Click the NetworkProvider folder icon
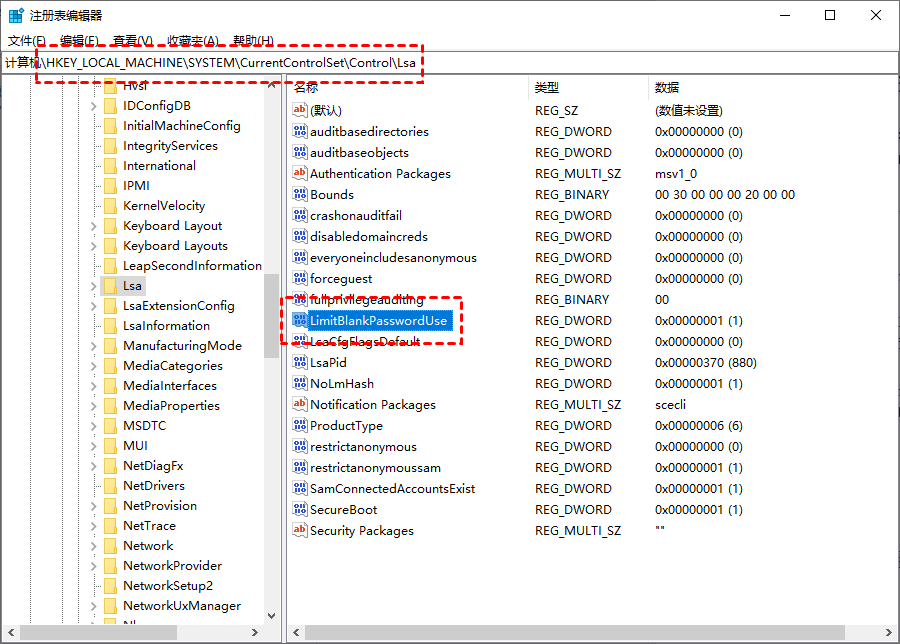Screen dimensions: 900x644 tap(110, 566)
